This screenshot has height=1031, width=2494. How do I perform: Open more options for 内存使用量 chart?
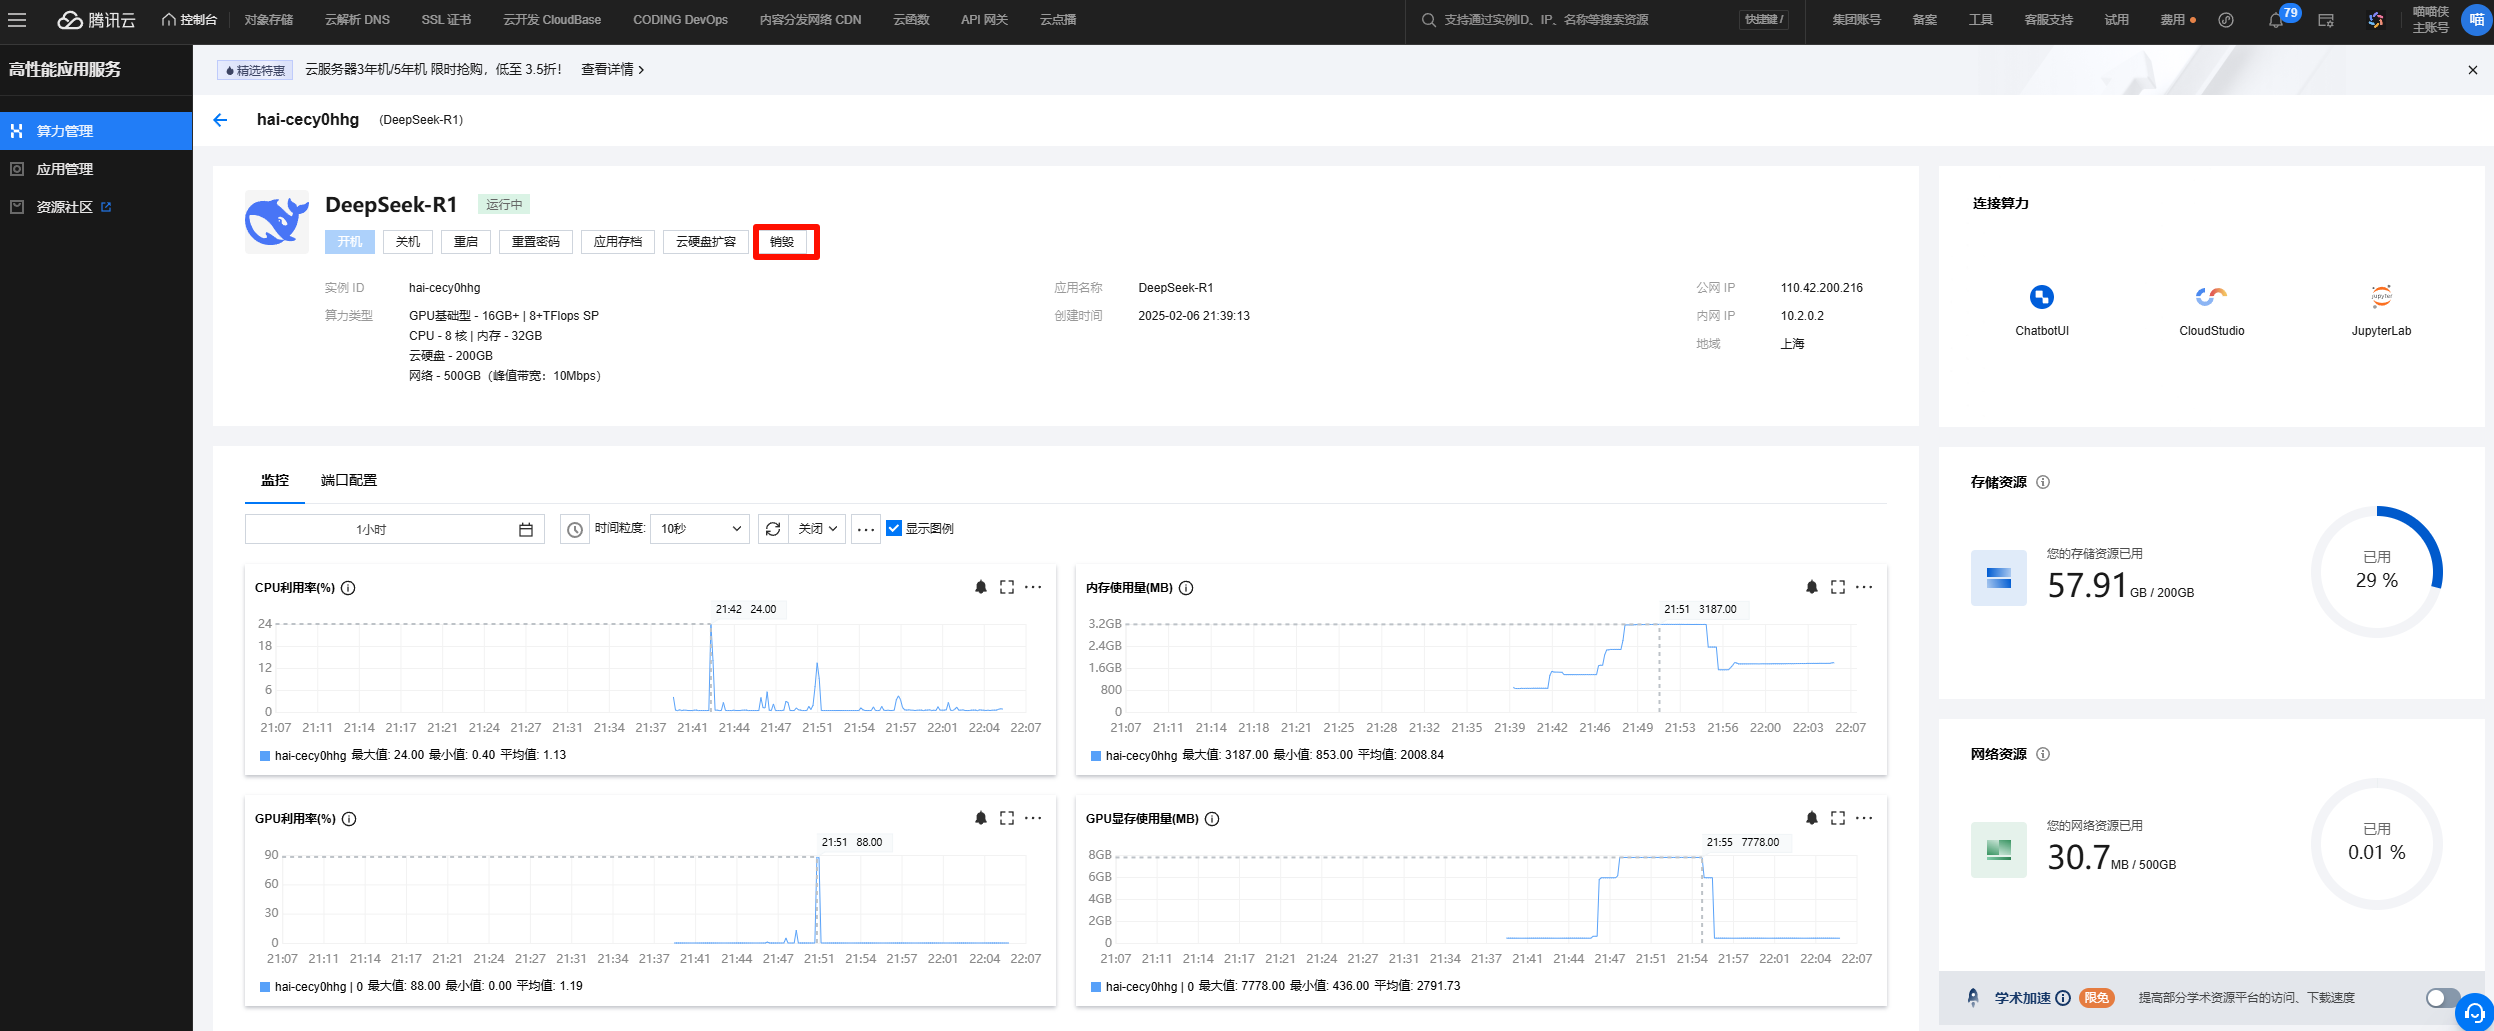pyautogui.click(x=1864, y=587)
